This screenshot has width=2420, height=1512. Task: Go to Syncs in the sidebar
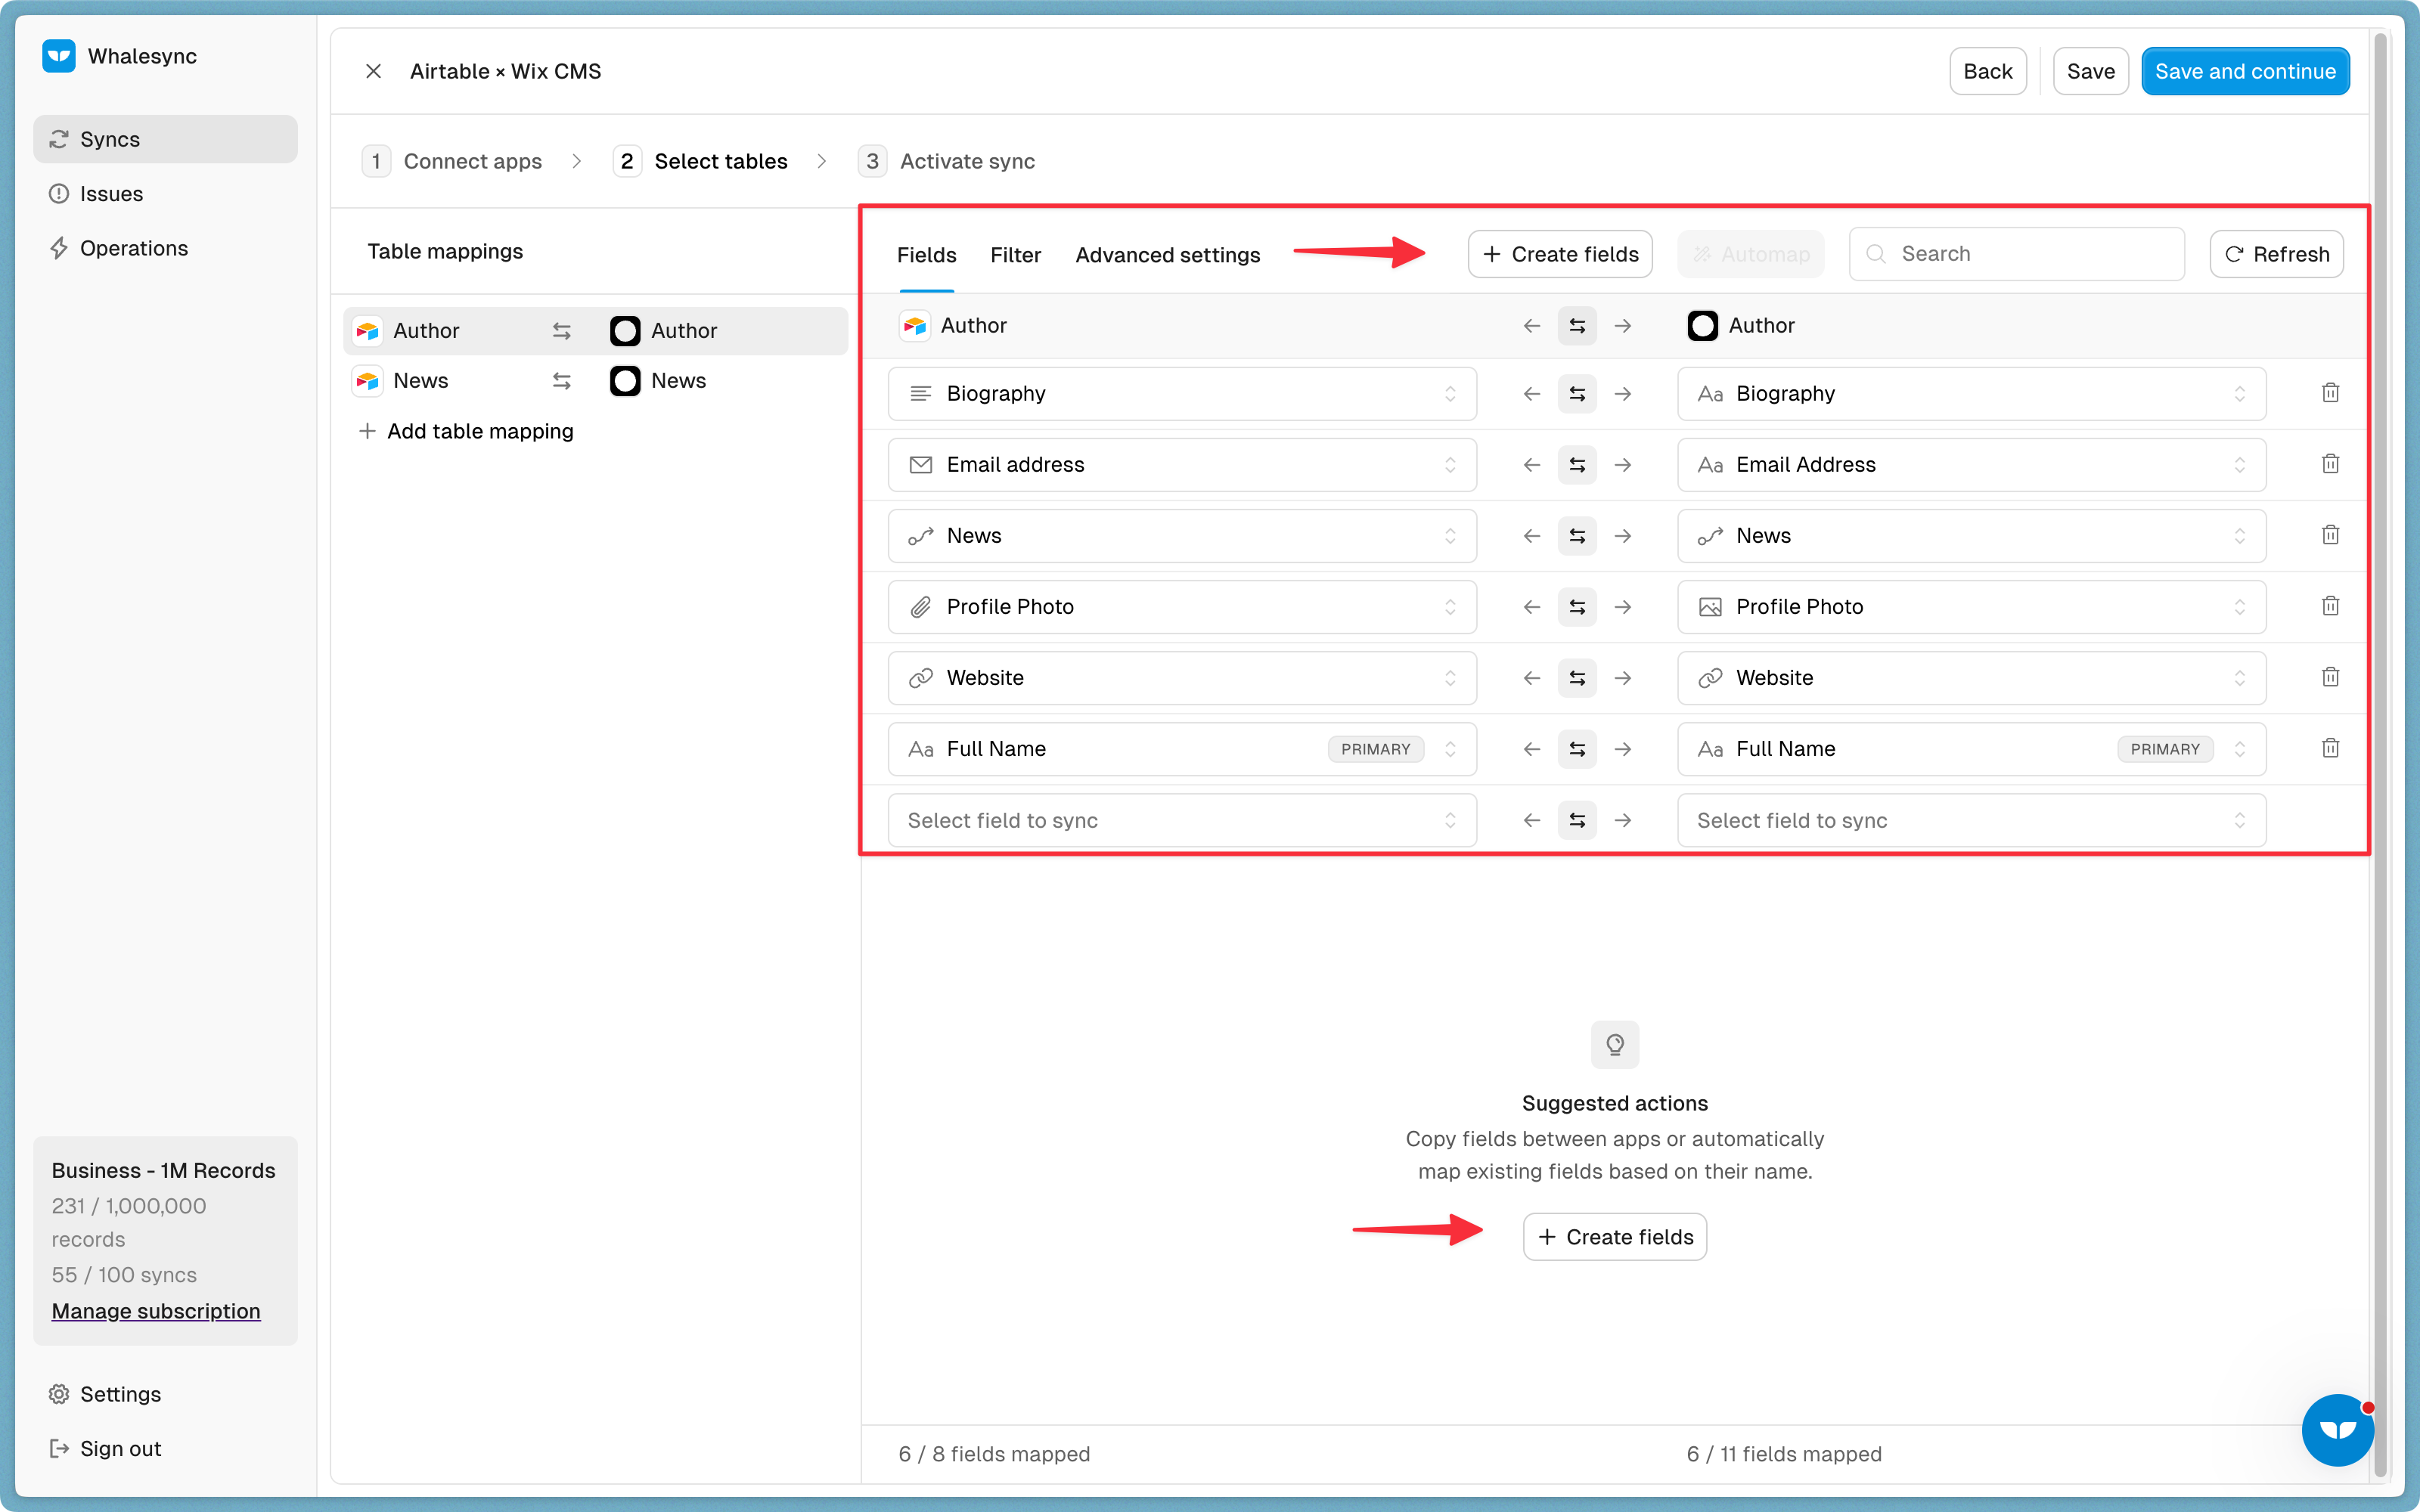pos(165,139)
